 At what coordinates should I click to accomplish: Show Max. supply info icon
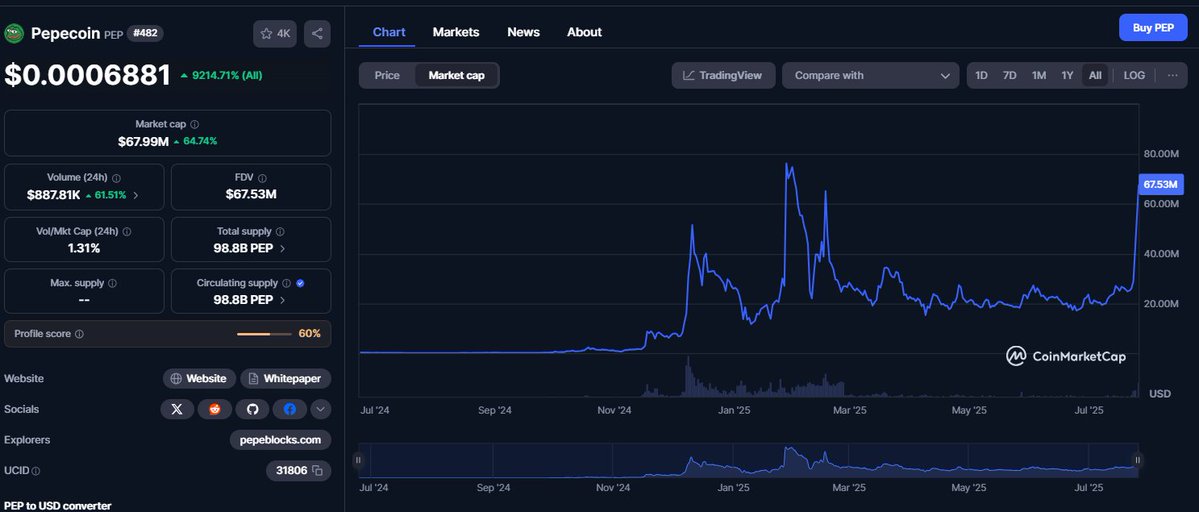112,283
